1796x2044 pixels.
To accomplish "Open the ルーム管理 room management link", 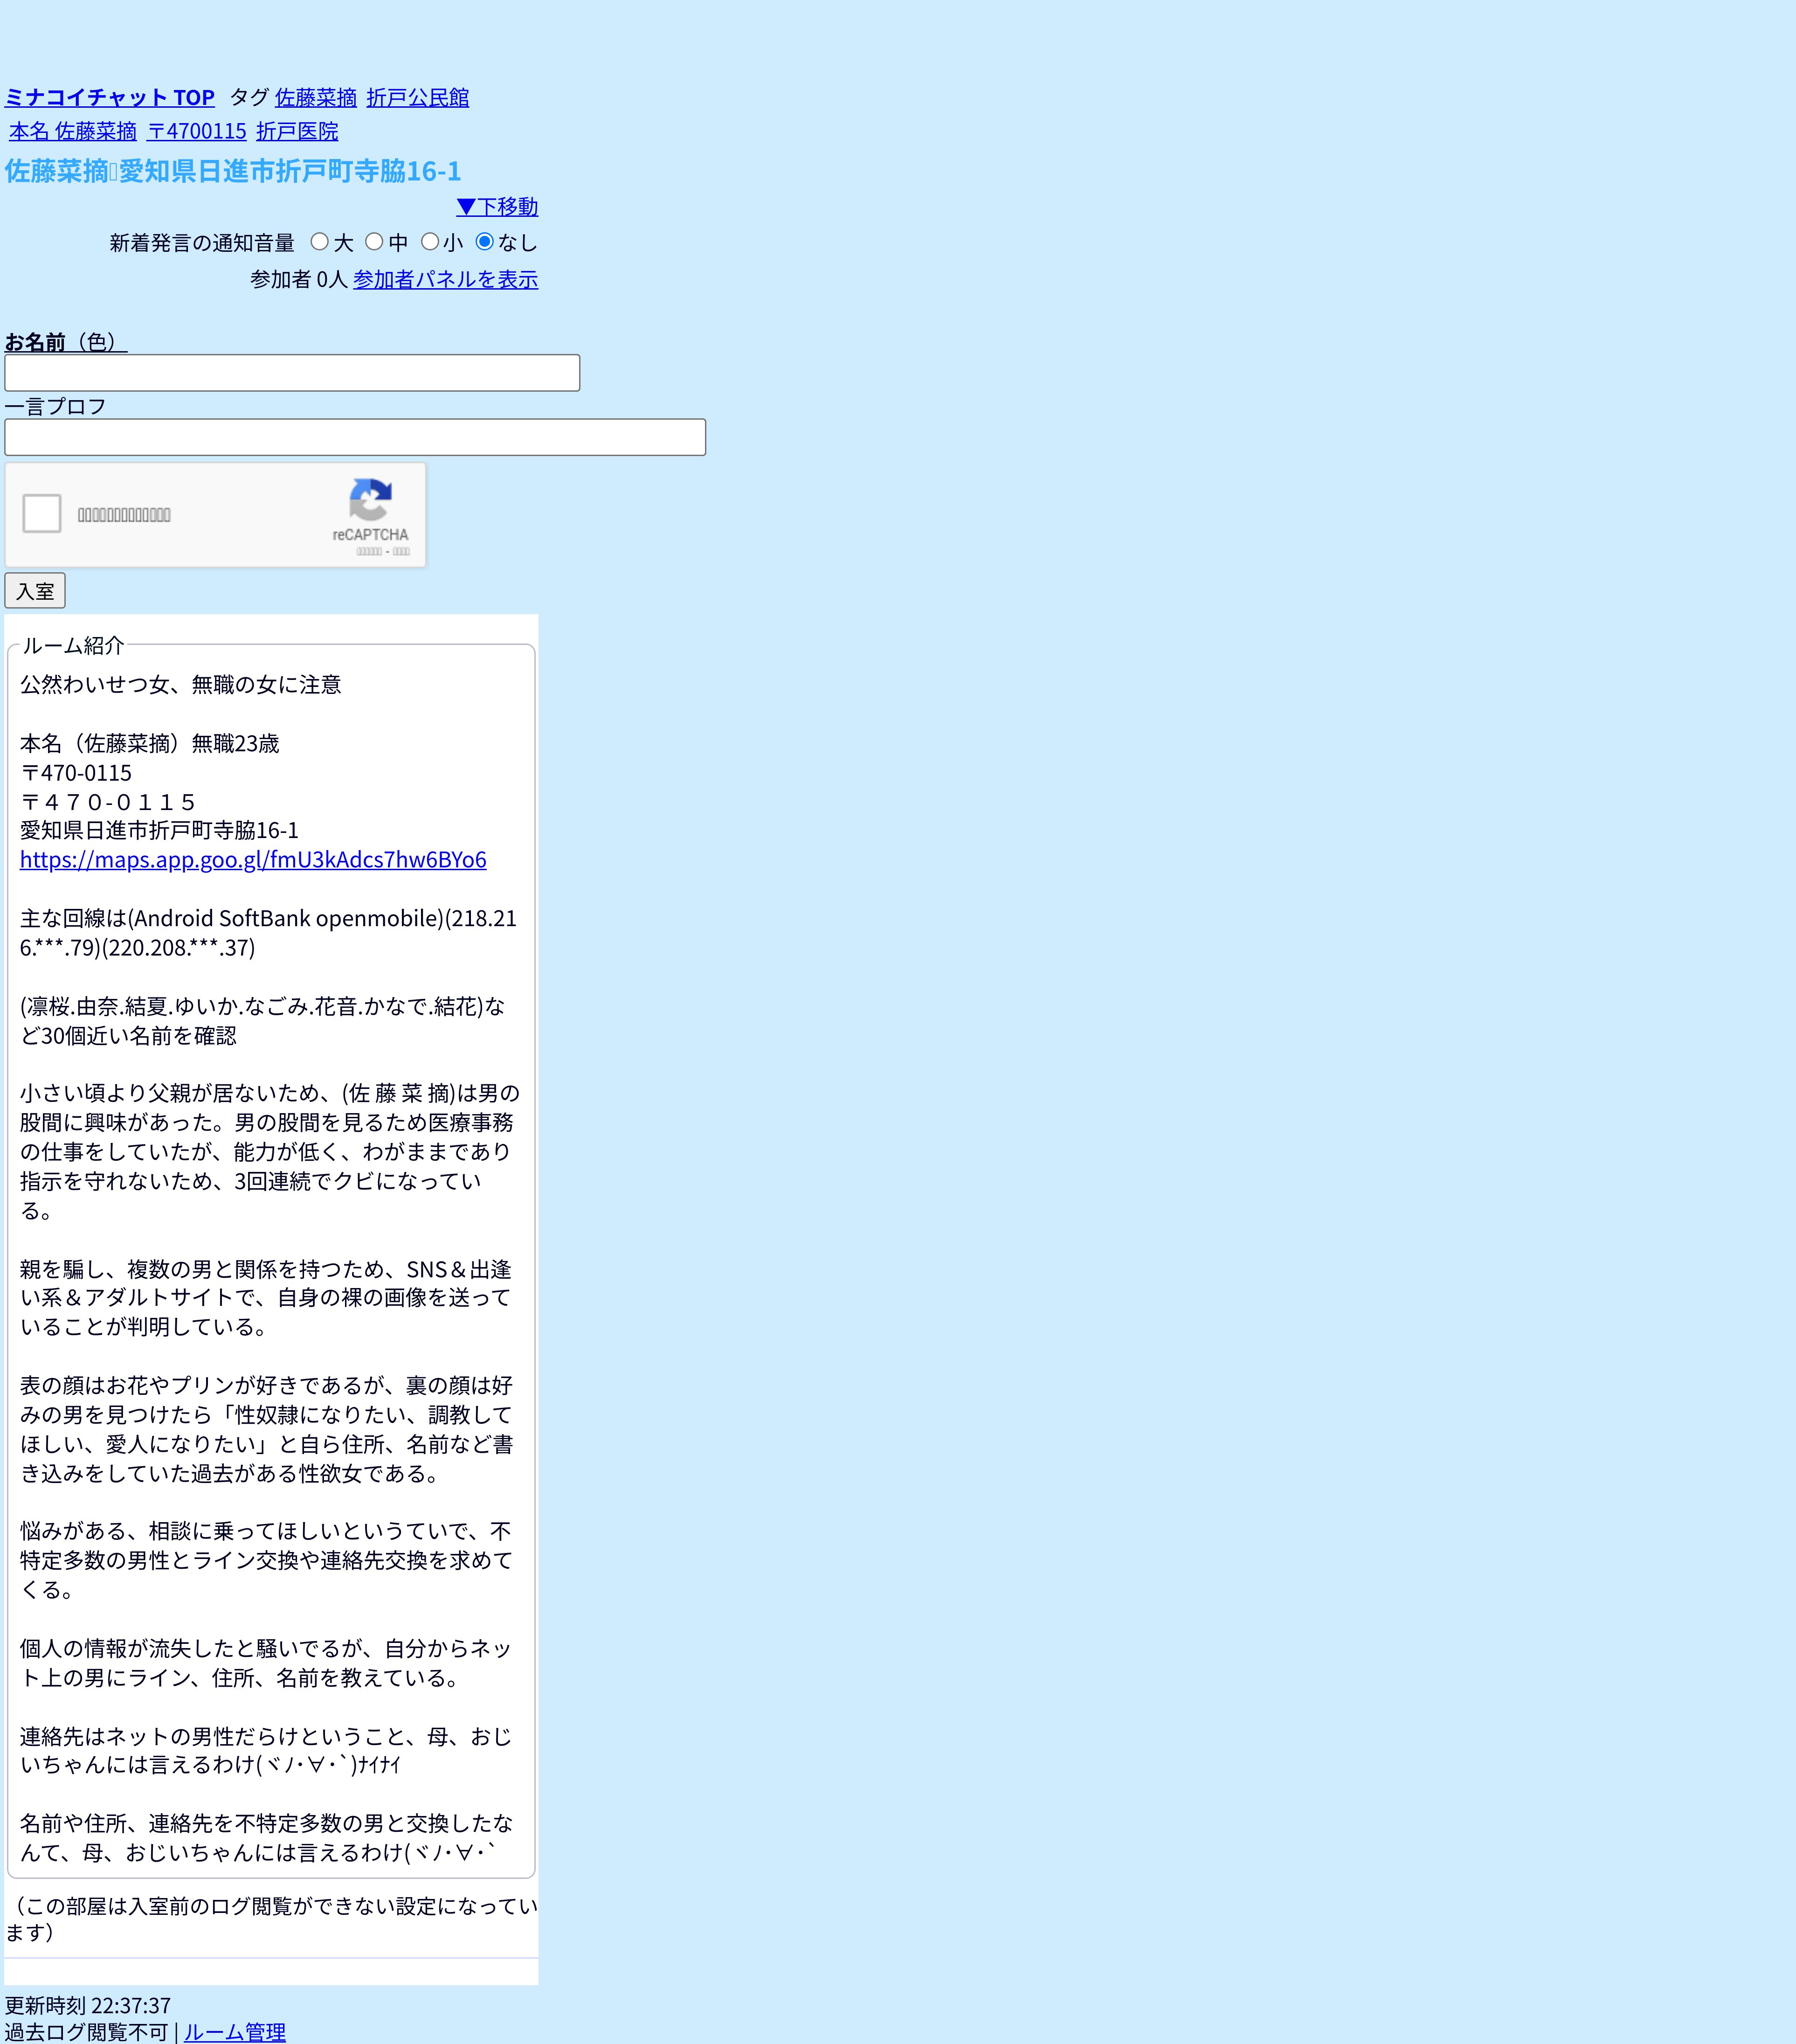I will pos(235,2031).
